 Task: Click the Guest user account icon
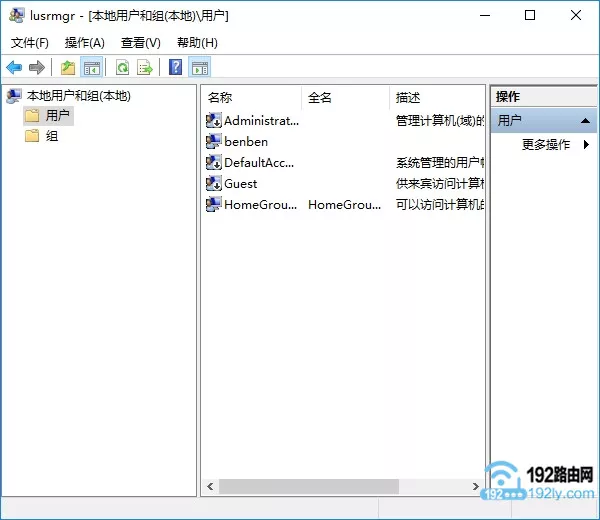[x=214, y=184]
